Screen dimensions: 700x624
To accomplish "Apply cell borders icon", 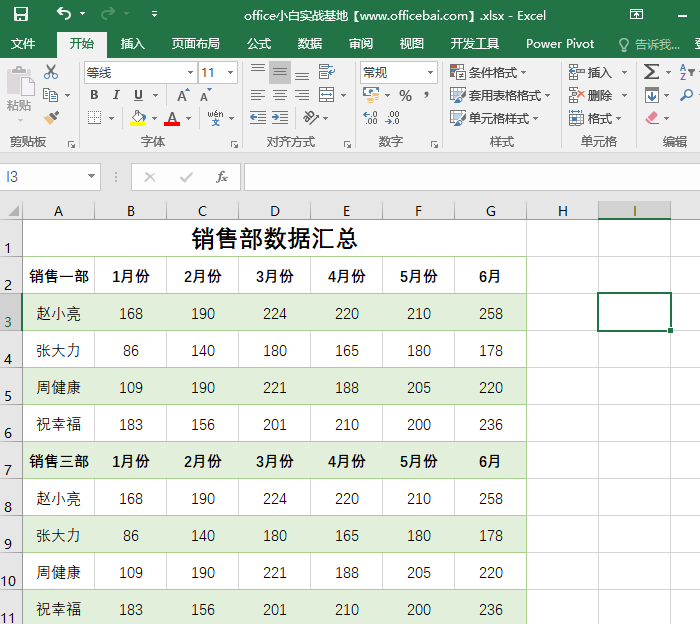I will pyautogui.click(x=94, y=118).
